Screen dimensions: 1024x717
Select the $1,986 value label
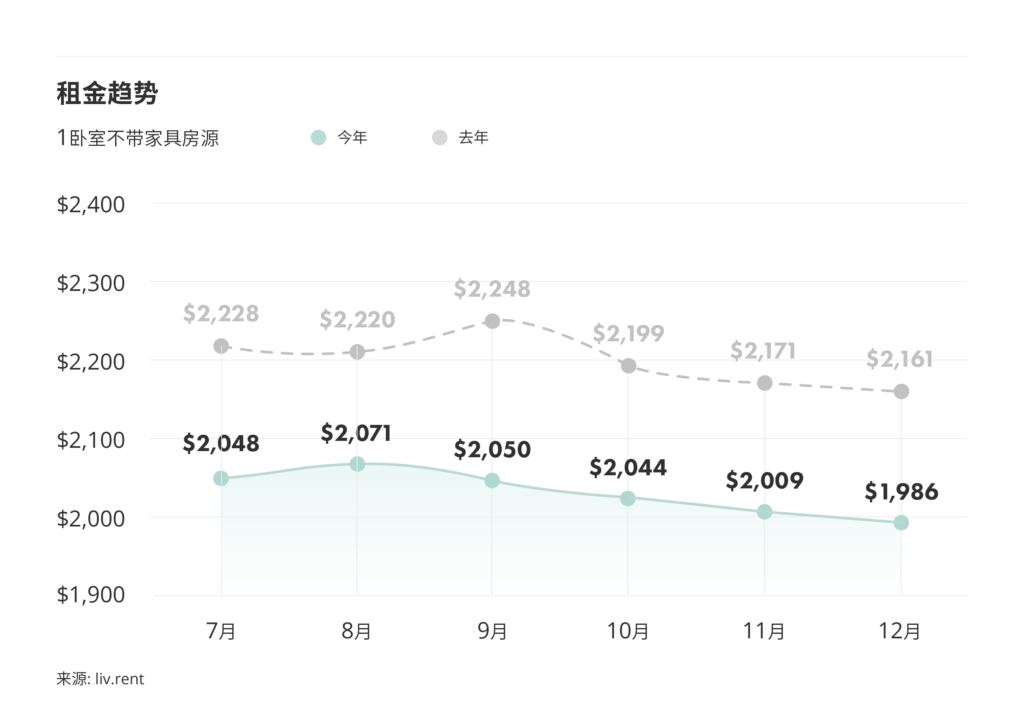pyautogui.click(x=901, y=491)
